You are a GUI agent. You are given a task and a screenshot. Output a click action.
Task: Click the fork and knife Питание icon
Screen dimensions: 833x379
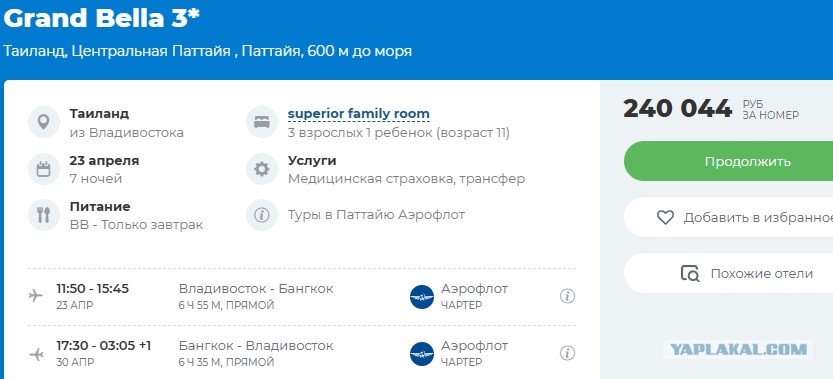44,215
